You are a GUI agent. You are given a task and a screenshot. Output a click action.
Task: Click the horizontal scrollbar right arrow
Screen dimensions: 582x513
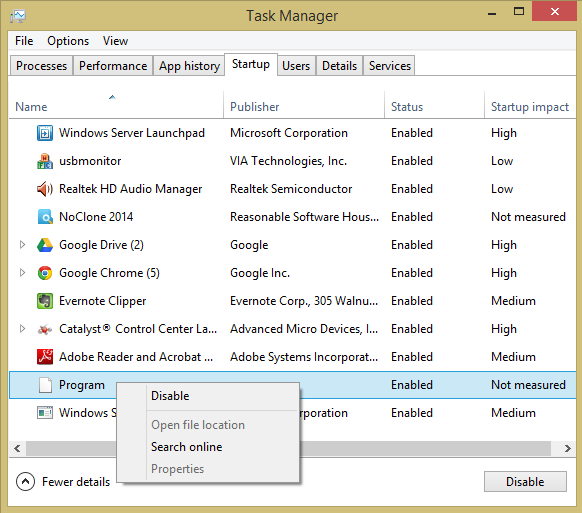(x=568, y=448)
